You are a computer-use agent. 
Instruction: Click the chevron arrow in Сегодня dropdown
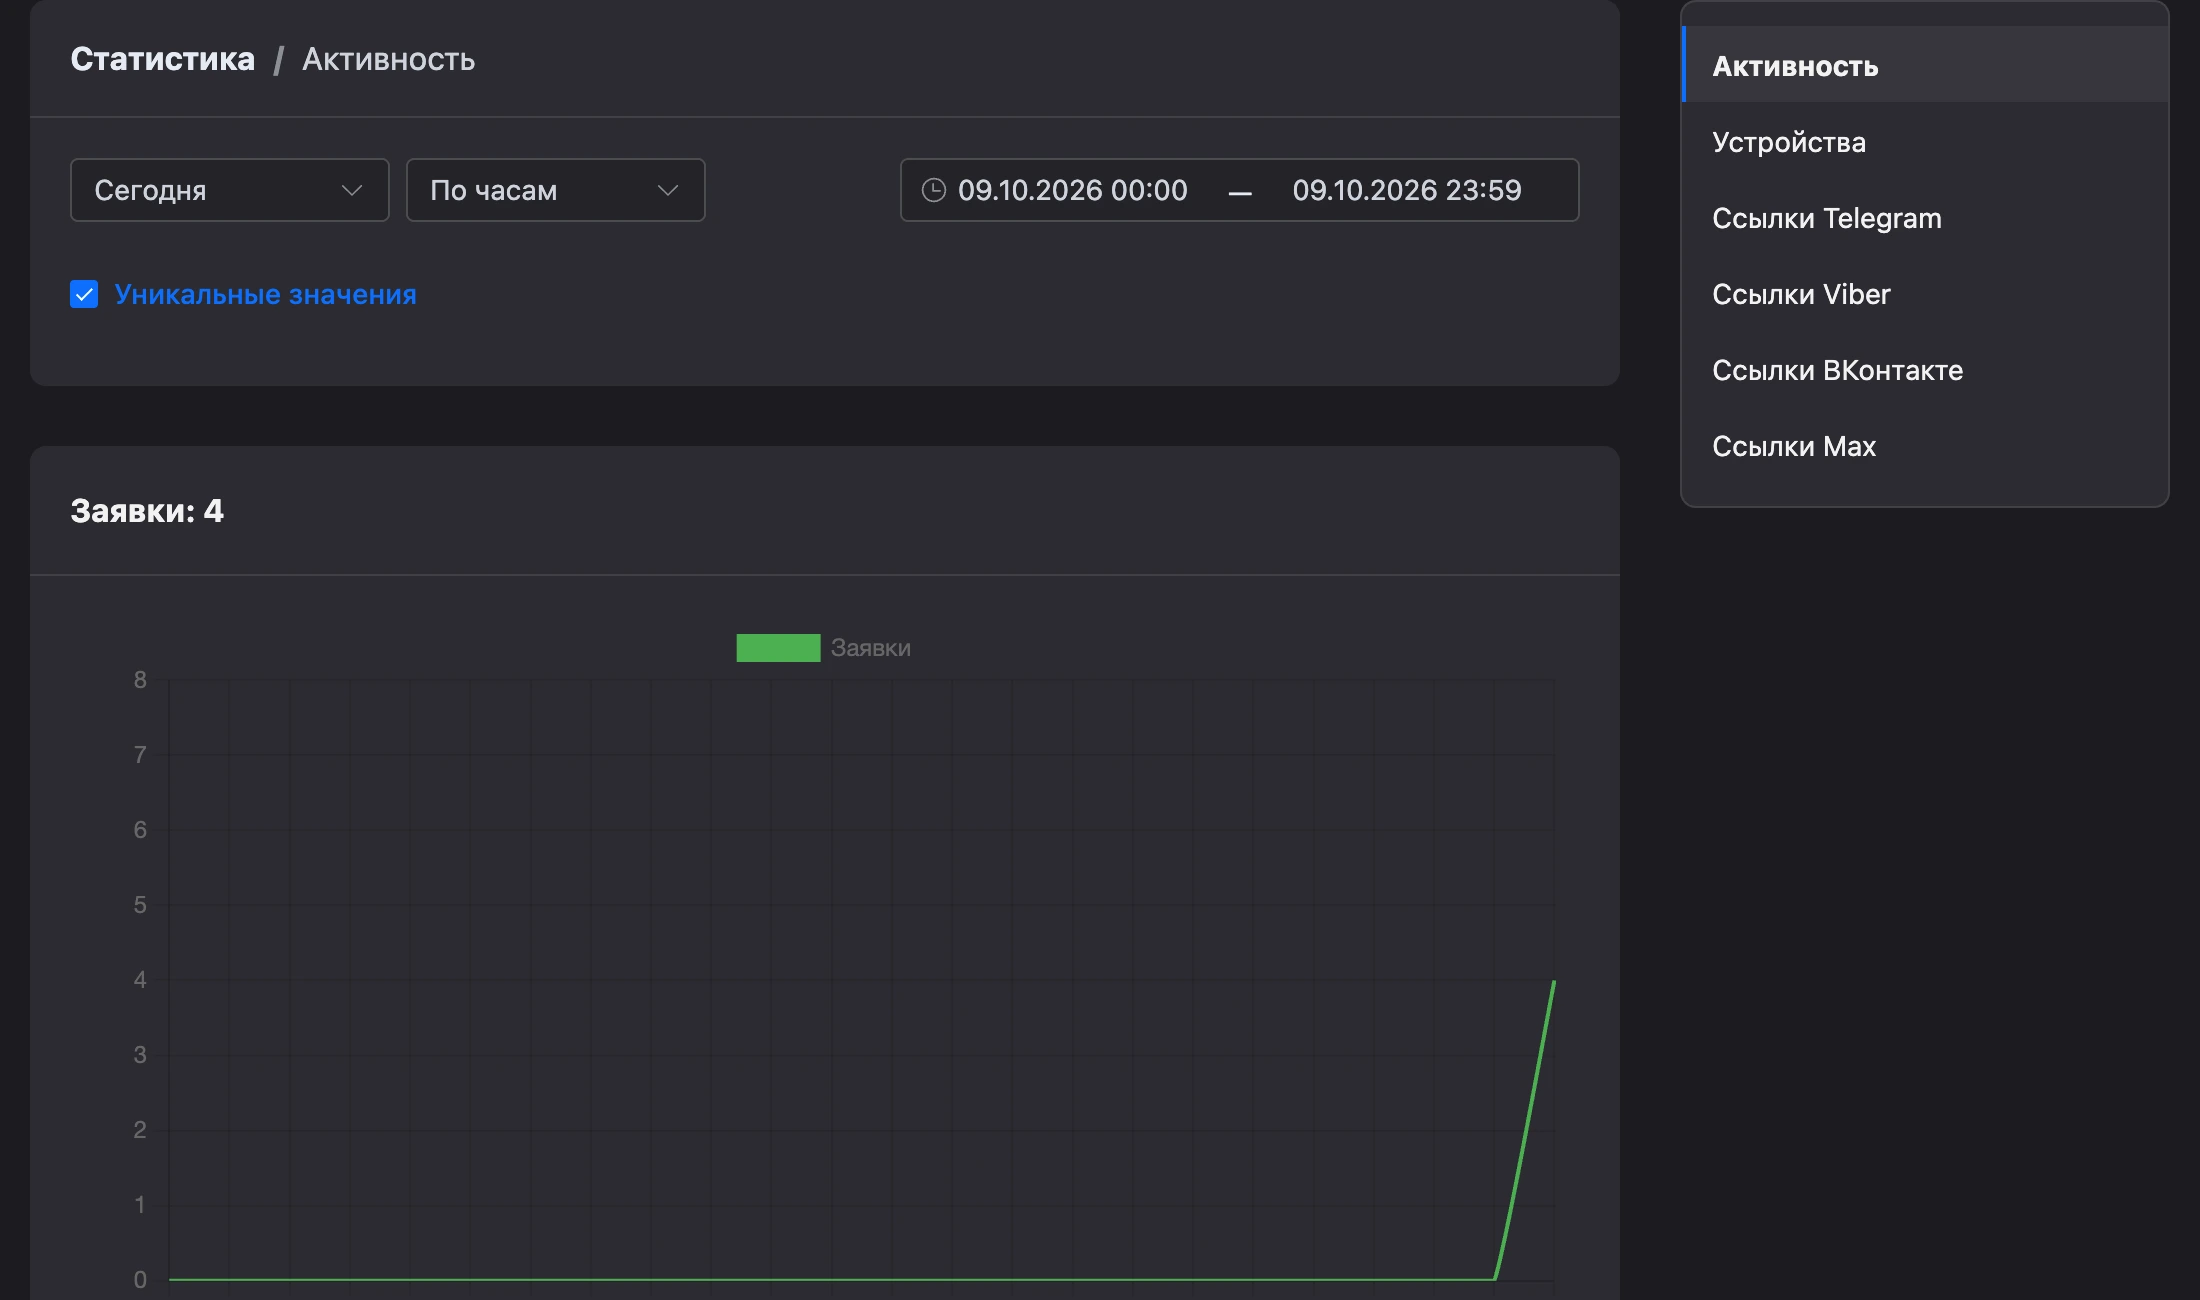point(351,190)
